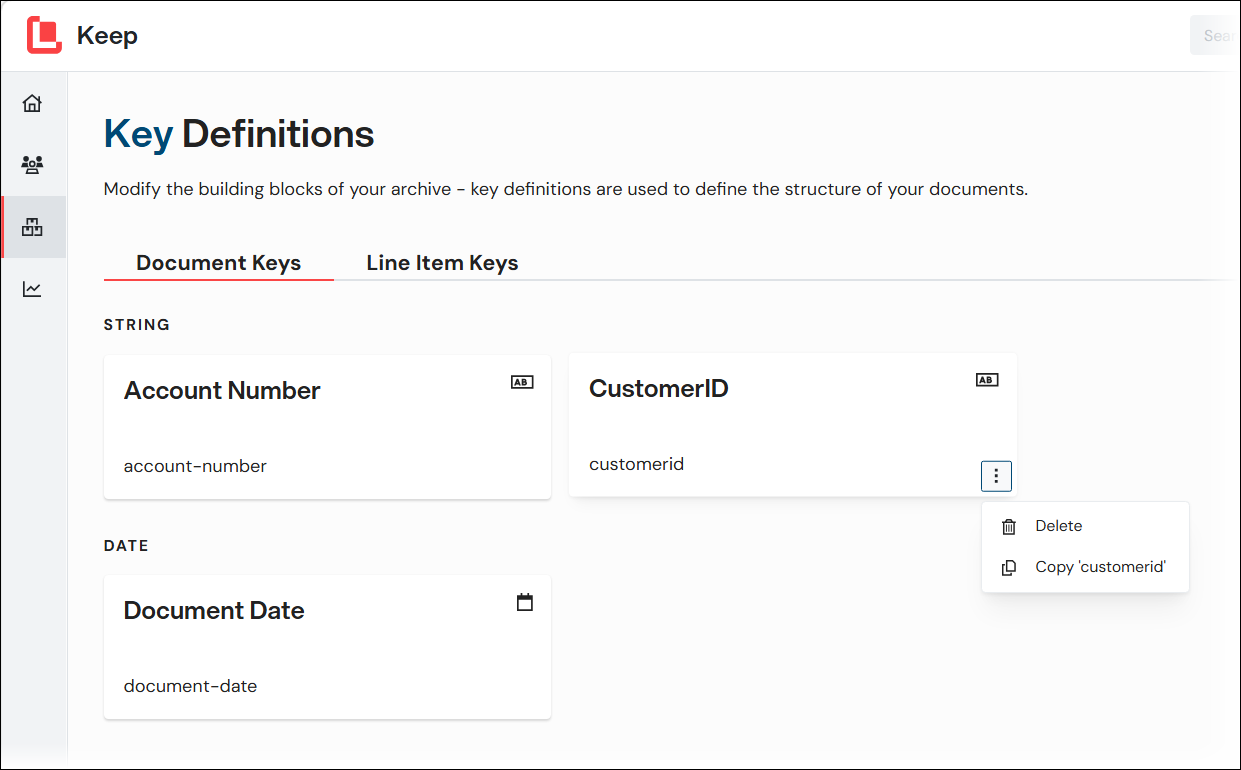
Task: Click the AB string icon on Account Number
Action: click(522, 381)
